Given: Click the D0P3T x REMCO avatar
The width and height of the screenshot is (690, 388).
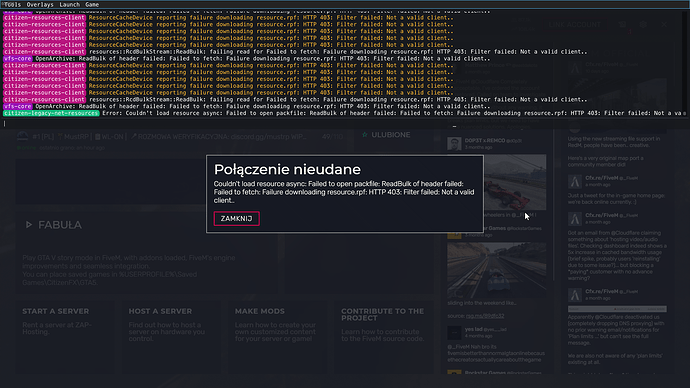Looking at the screenshot, I should 454,143.
